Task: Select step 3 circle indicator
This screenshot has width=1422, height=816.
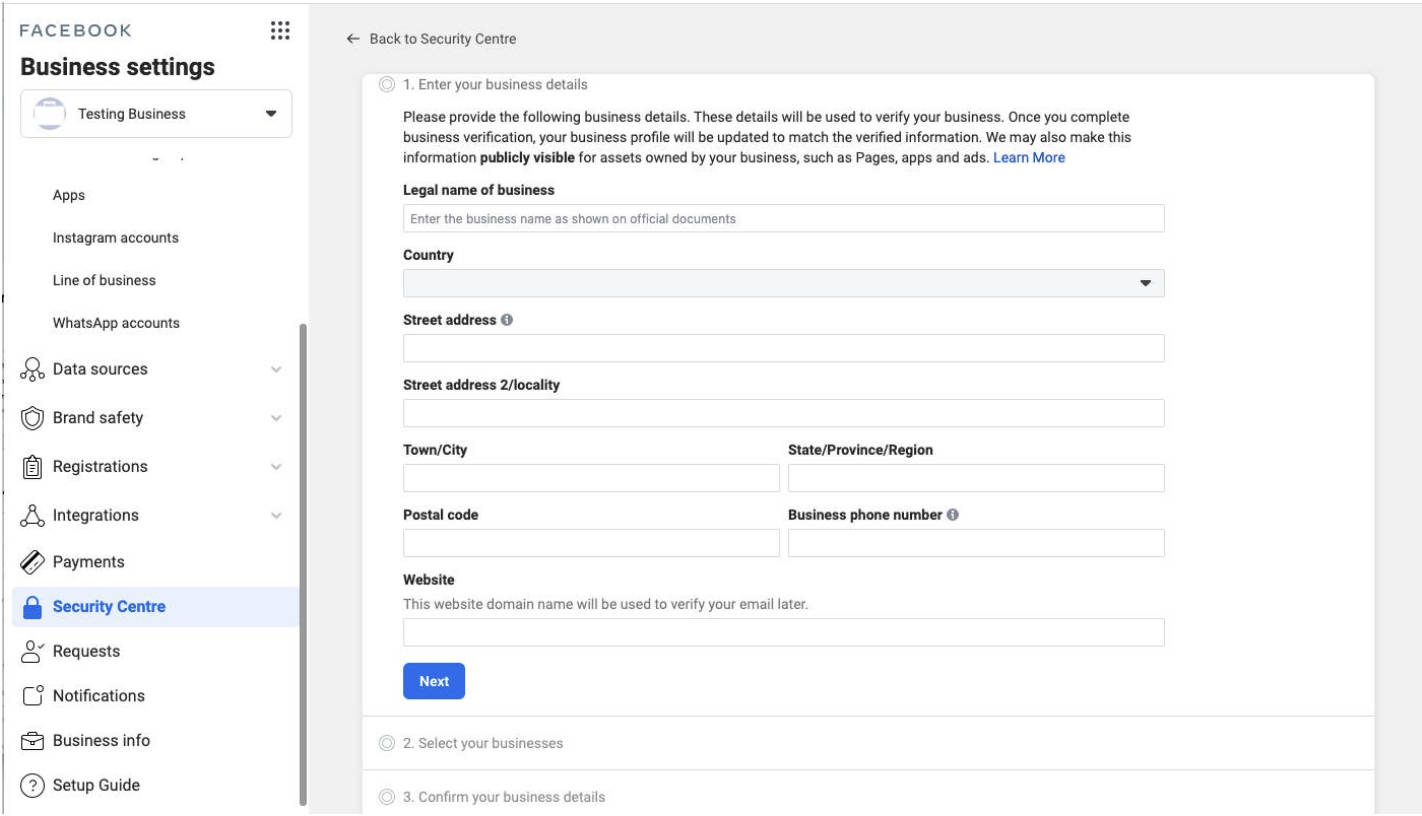Action: coord(387,797)
